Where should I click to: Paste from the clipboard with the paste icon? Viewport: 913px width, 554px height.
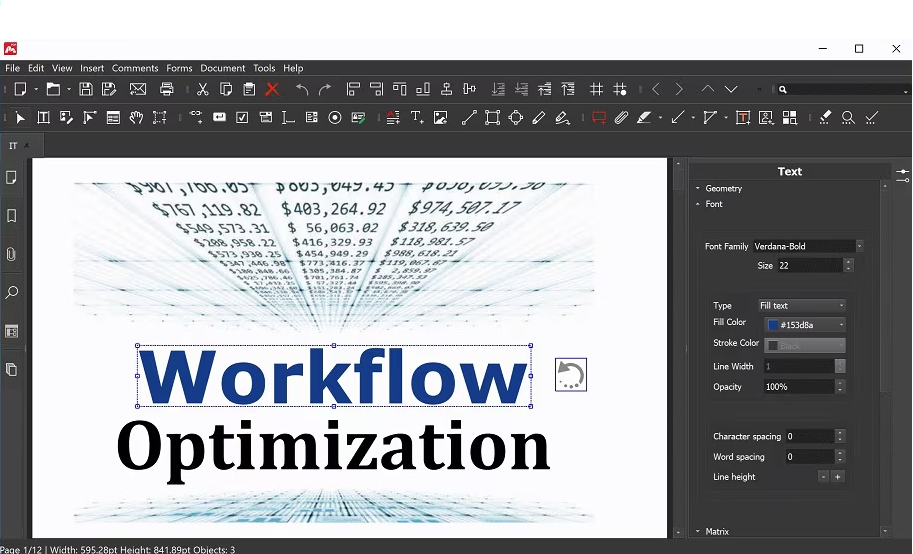click(249, 89)
